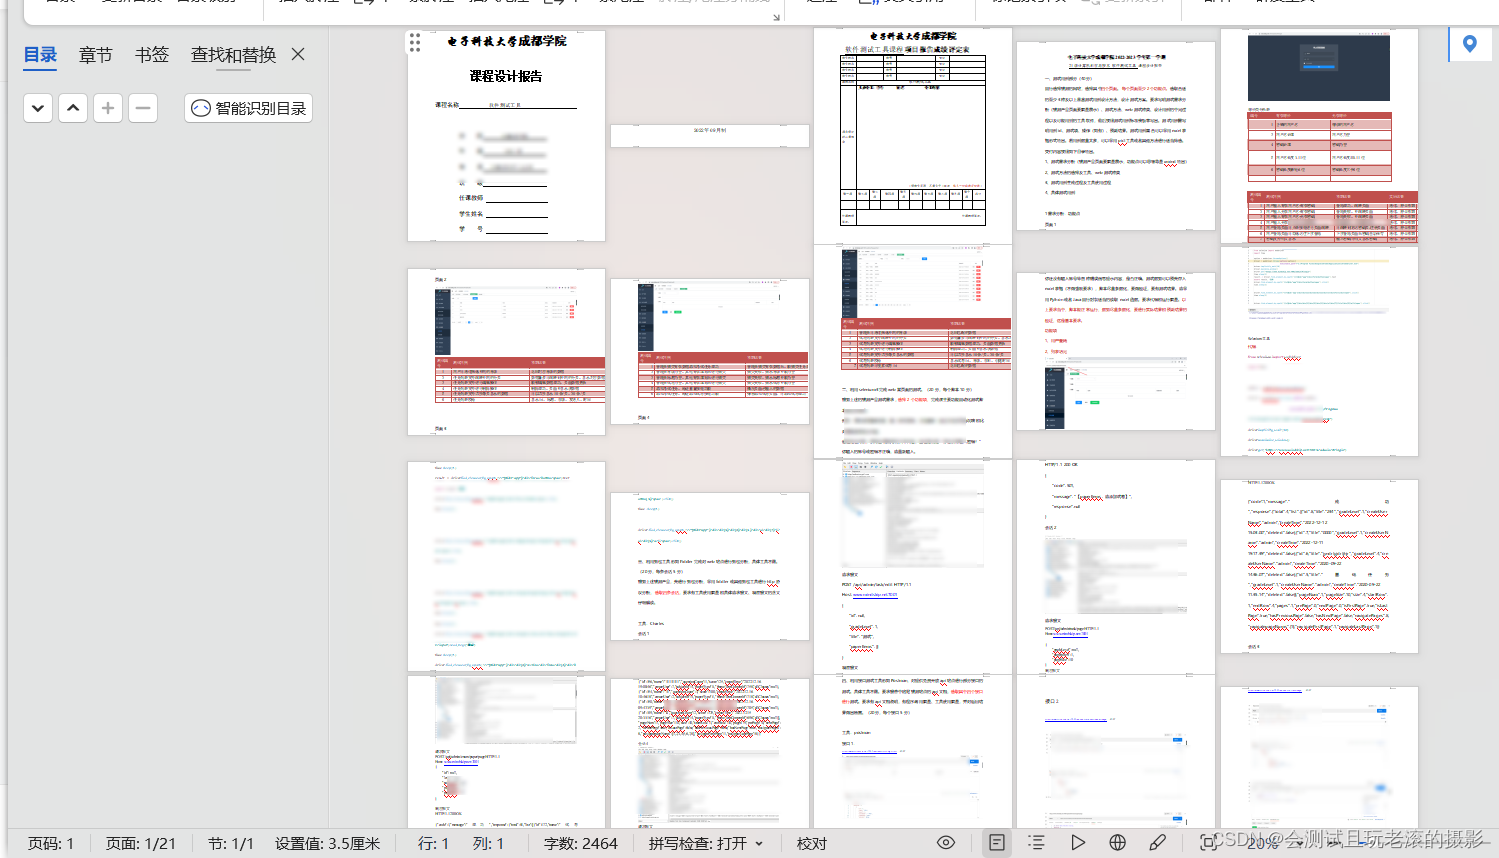Select page layout view icon
1499x858 pixels.
pyautogui.click(x=996, y=843)
